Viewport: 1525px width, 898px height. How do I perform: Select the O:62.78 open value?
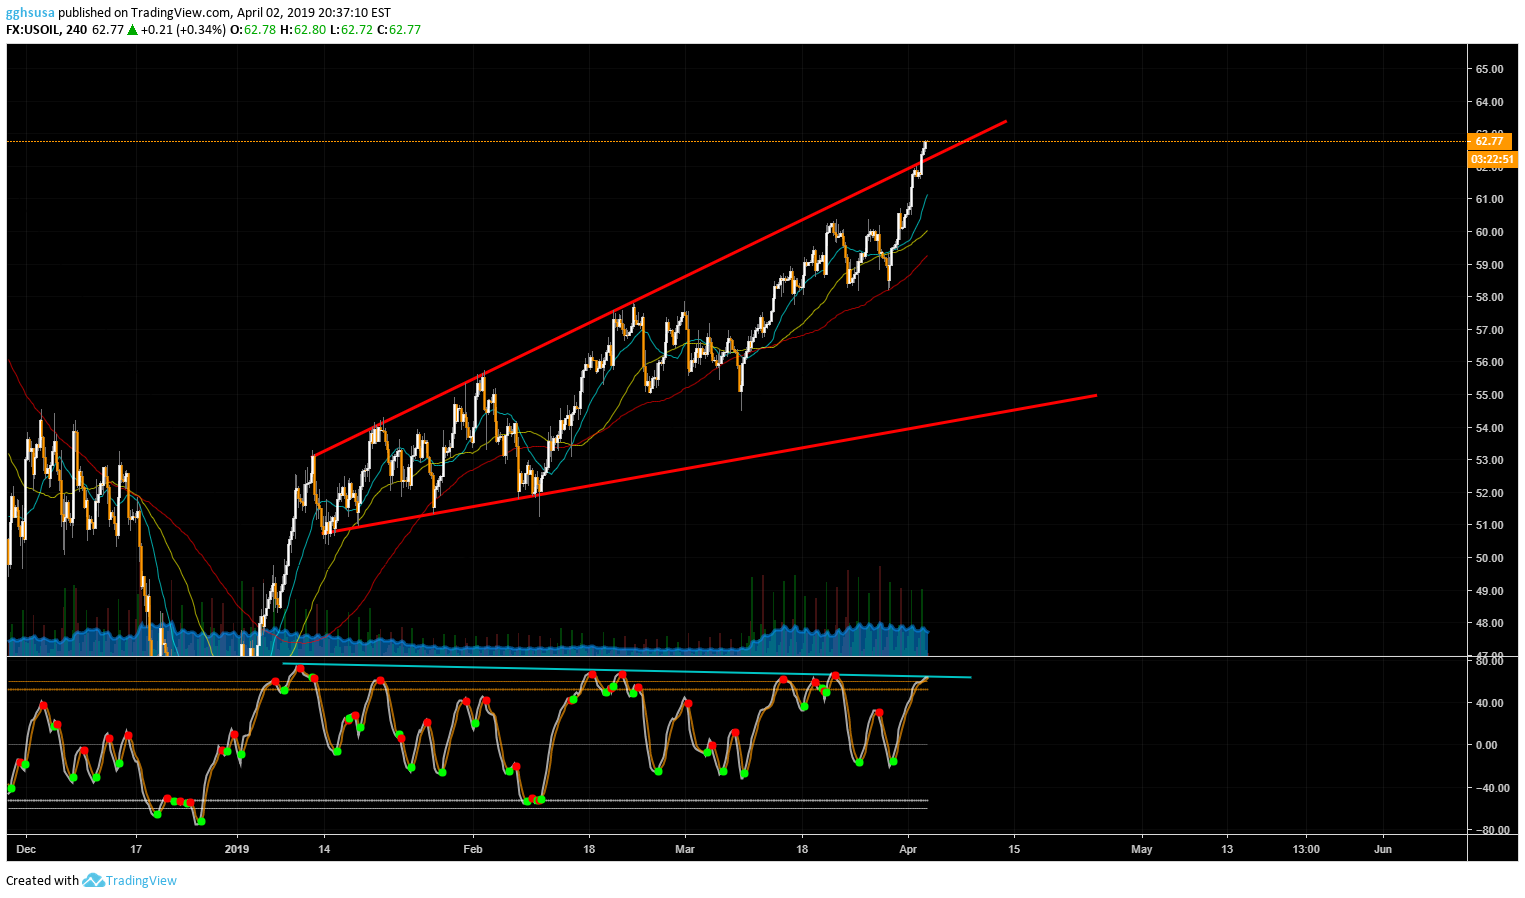tap(253, 30)
